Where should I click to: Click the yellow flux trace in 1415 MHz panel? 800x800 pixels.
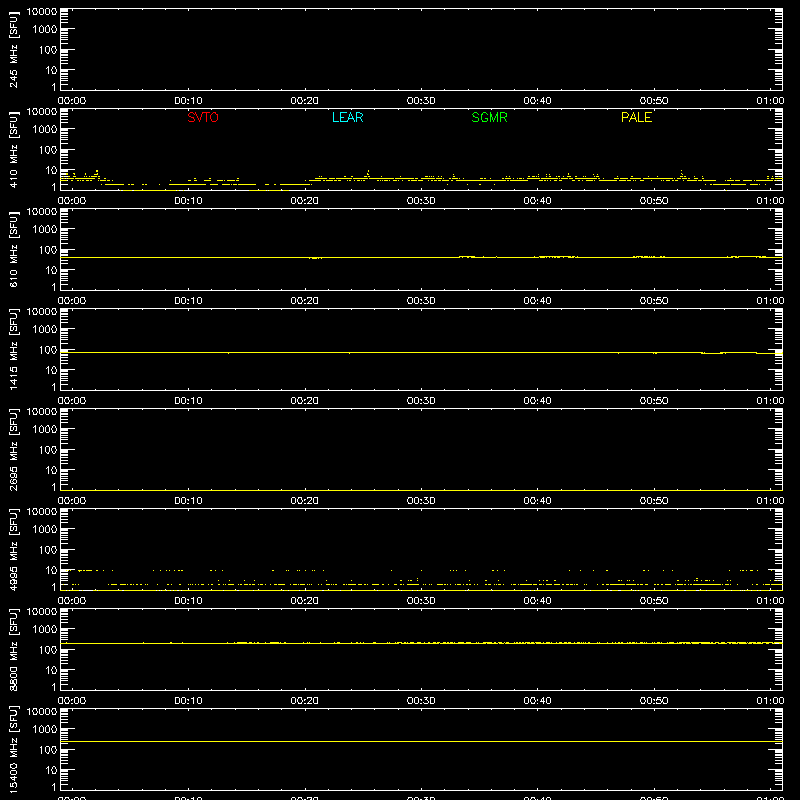coord(421,353)
